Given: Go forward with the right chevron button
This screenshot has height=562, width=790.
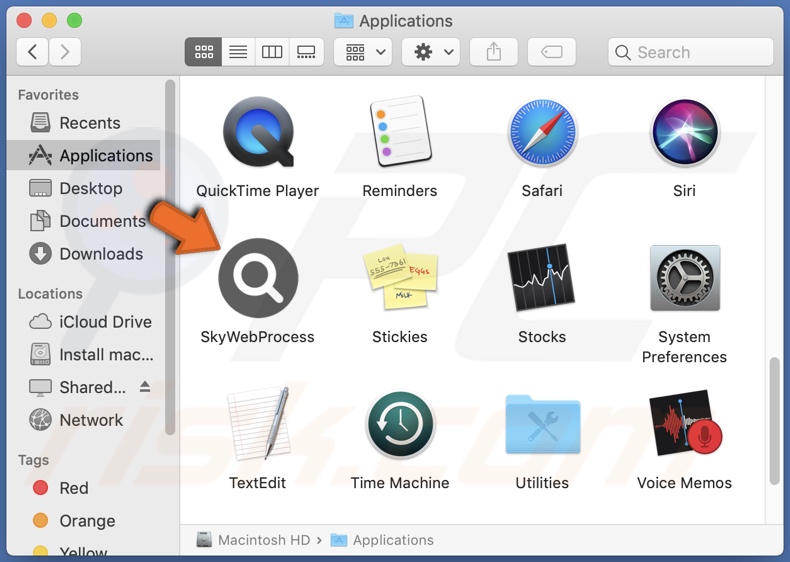Looking at the screenshot, I should point(64,52).
